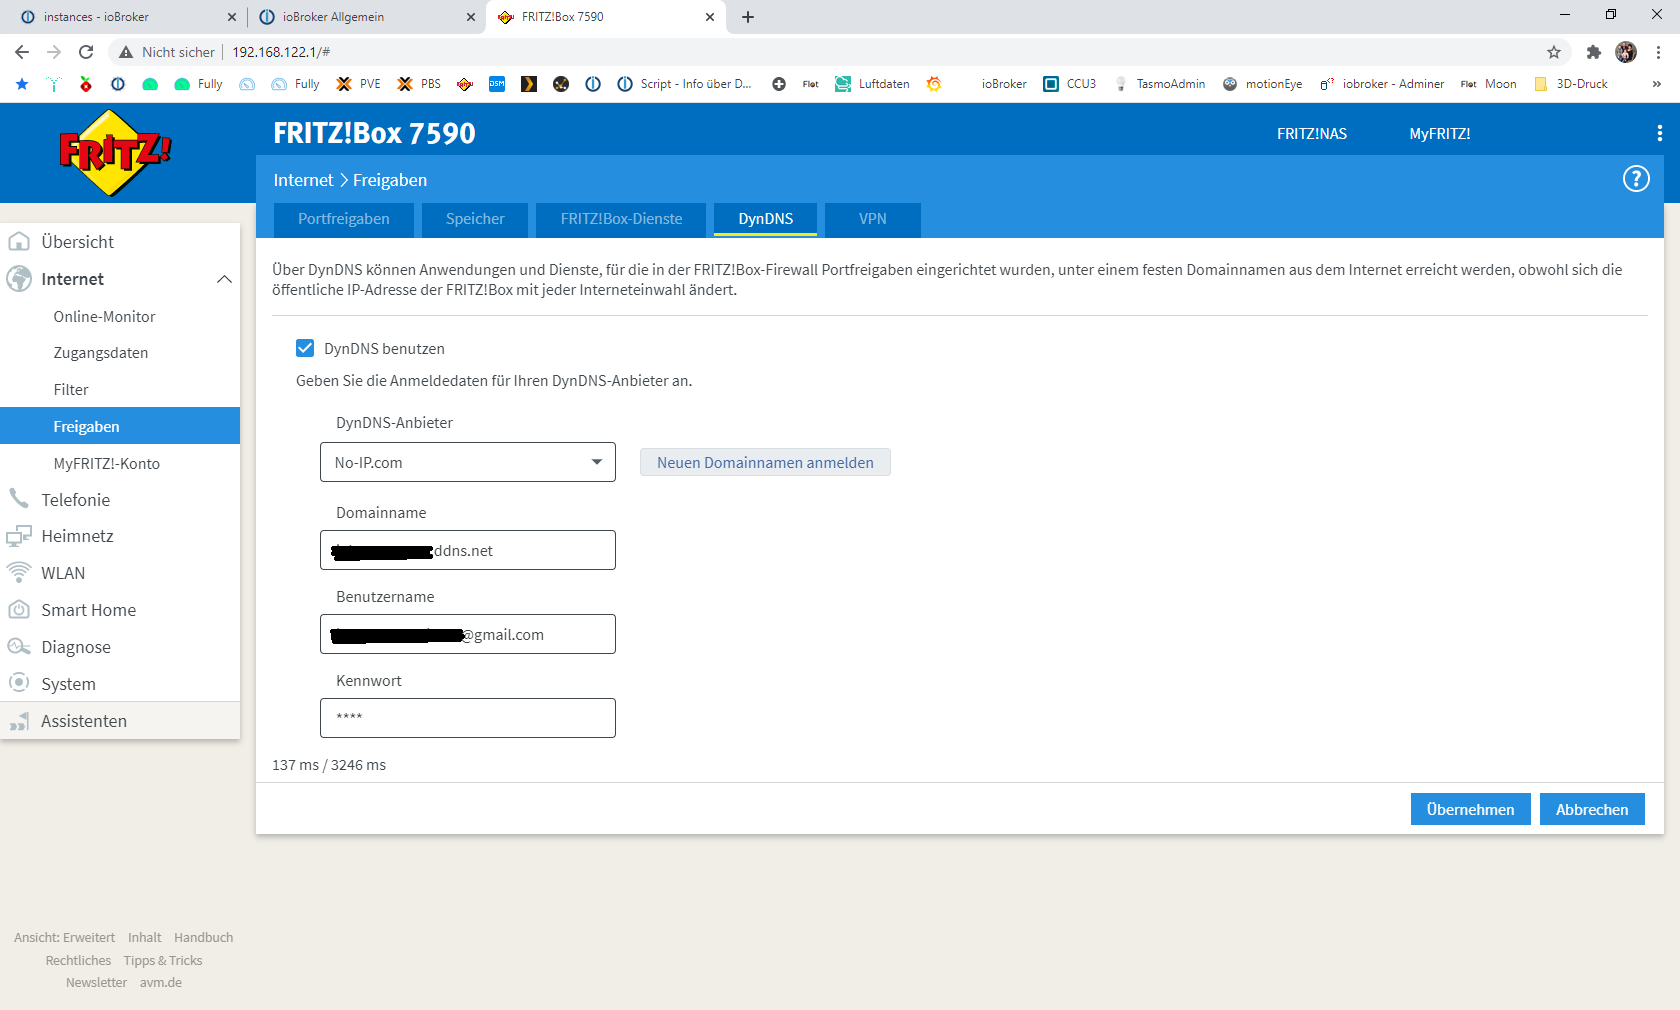This screenshot has width=1680, height=1010.
Task: Open the Chrome three-dot menu
Action: coord(1658,52)
